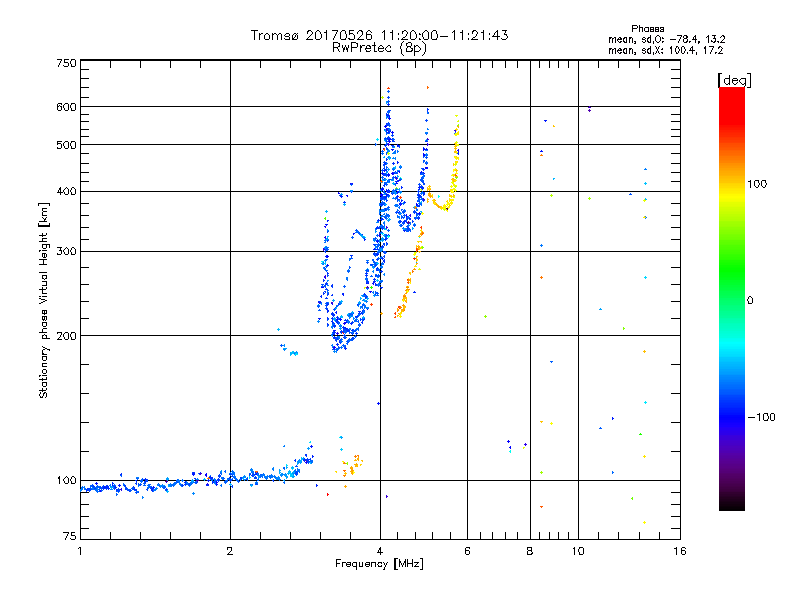The image size is (800, 600).
Task: Click the 'Stationary phase Virtual Height [km]' axis label
Action: coord(44,301)
